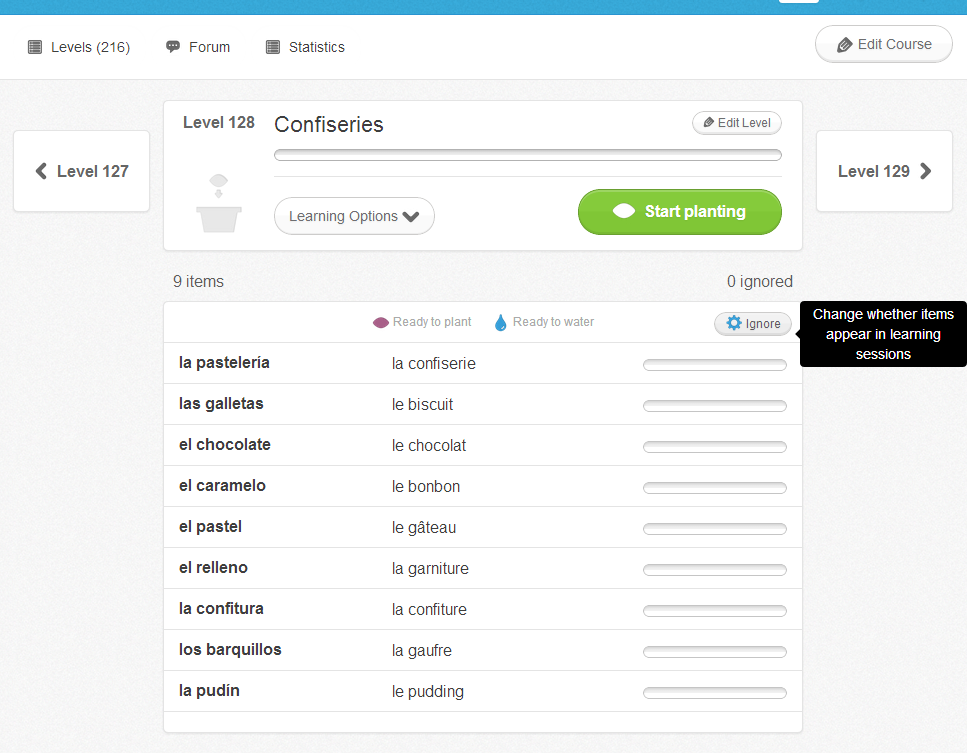Open the Forum tab
967x753 pixels.
point(209,47)
